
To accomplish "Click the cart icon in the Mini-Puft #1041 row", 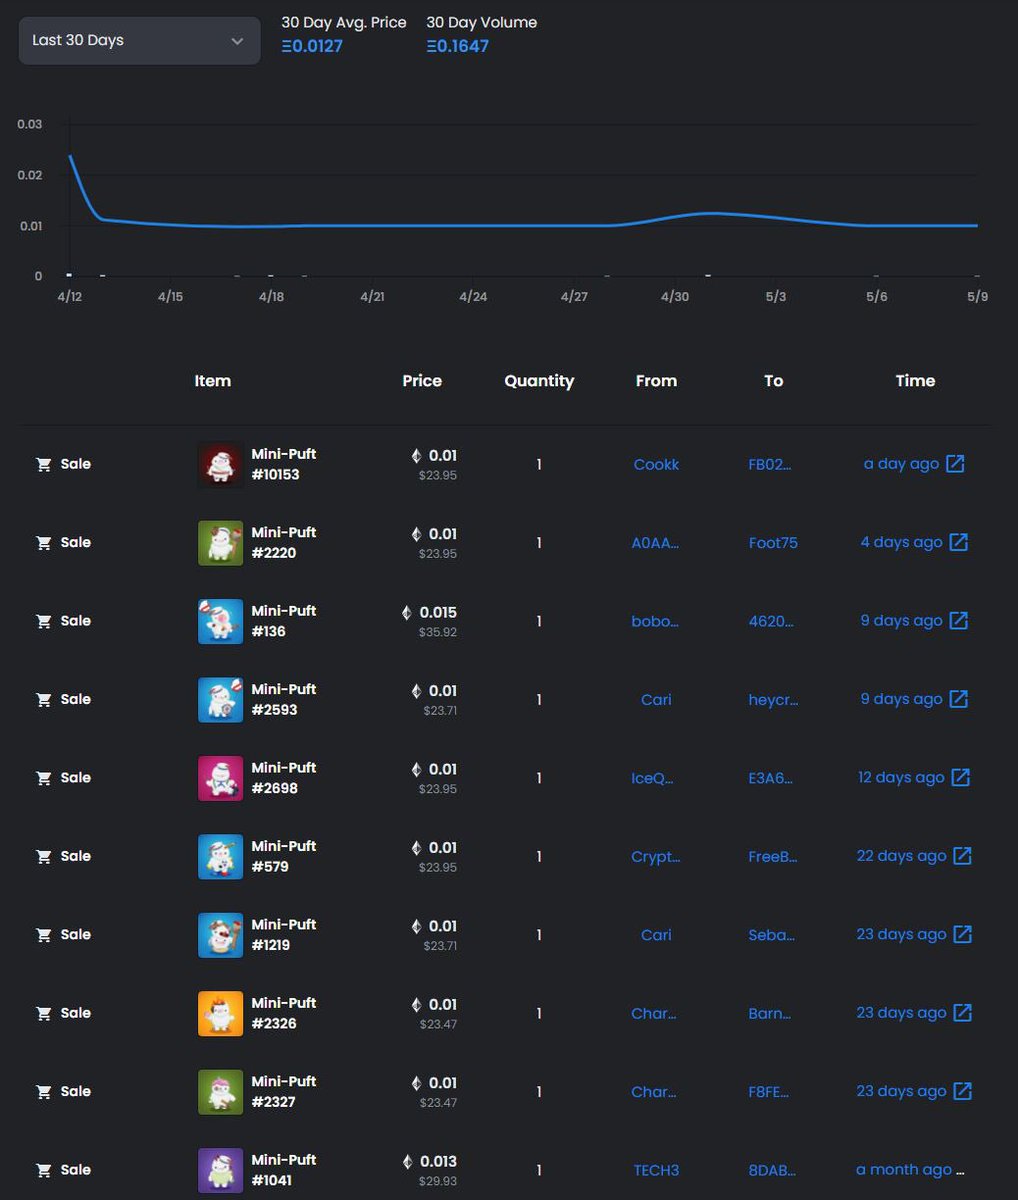I will pos(43,1170).
